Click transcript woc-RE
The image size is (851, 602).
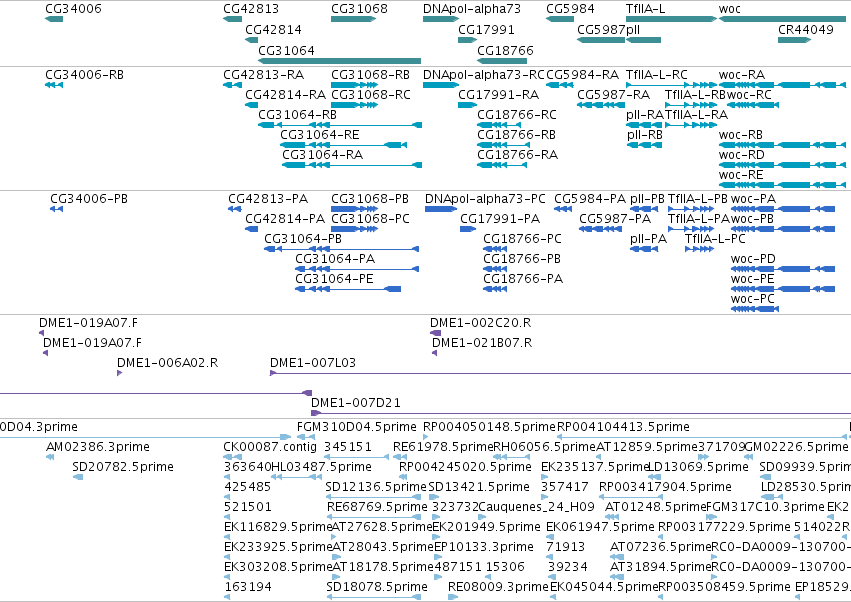[x=741, y=175]
